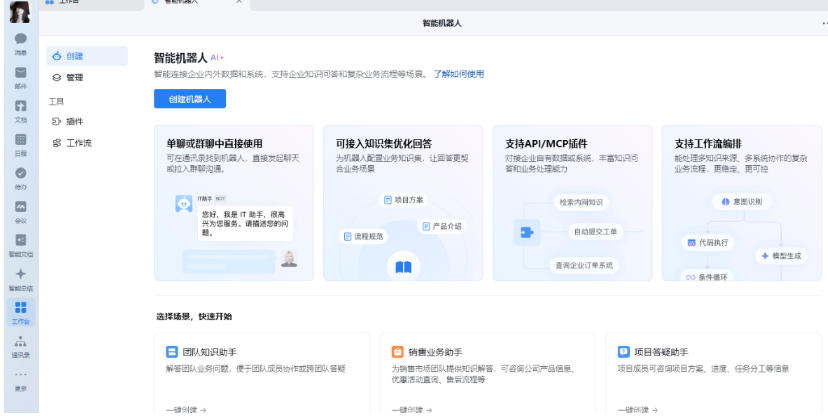The width and height of the screenshot is (828, 417).
Task: Open the 文档 (Docs) sidebar icon
Action: coord(21,106)
